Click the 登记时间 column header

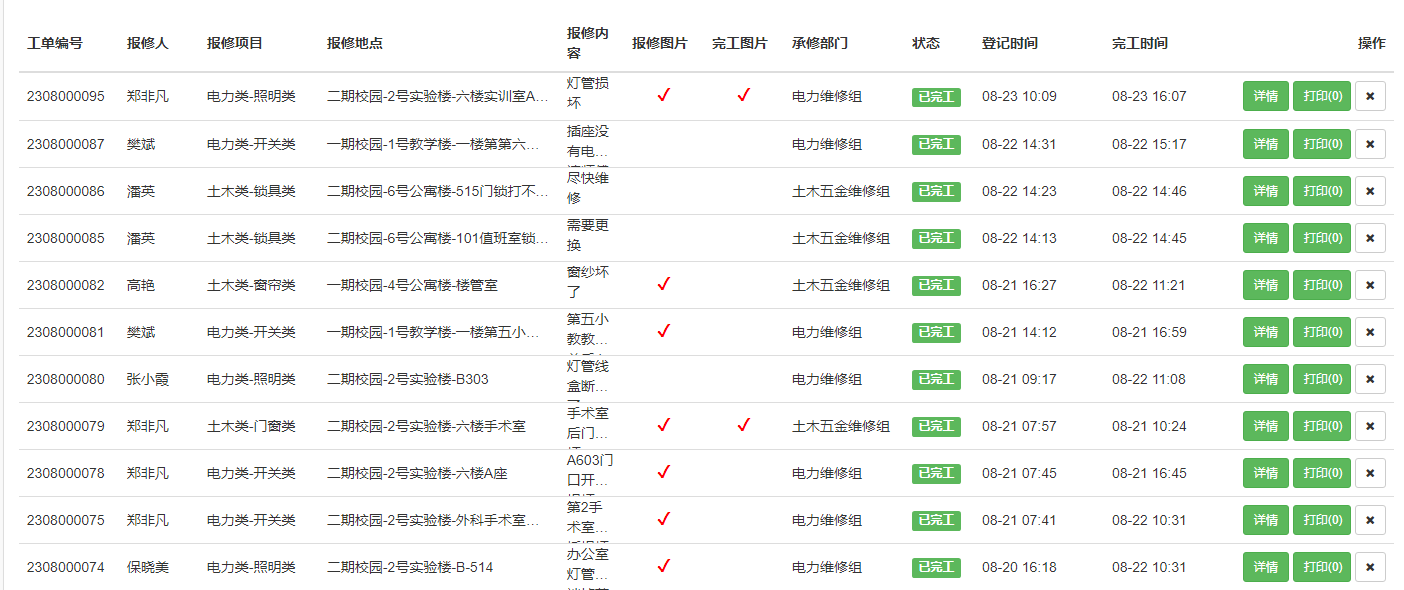click(1009, 43)
